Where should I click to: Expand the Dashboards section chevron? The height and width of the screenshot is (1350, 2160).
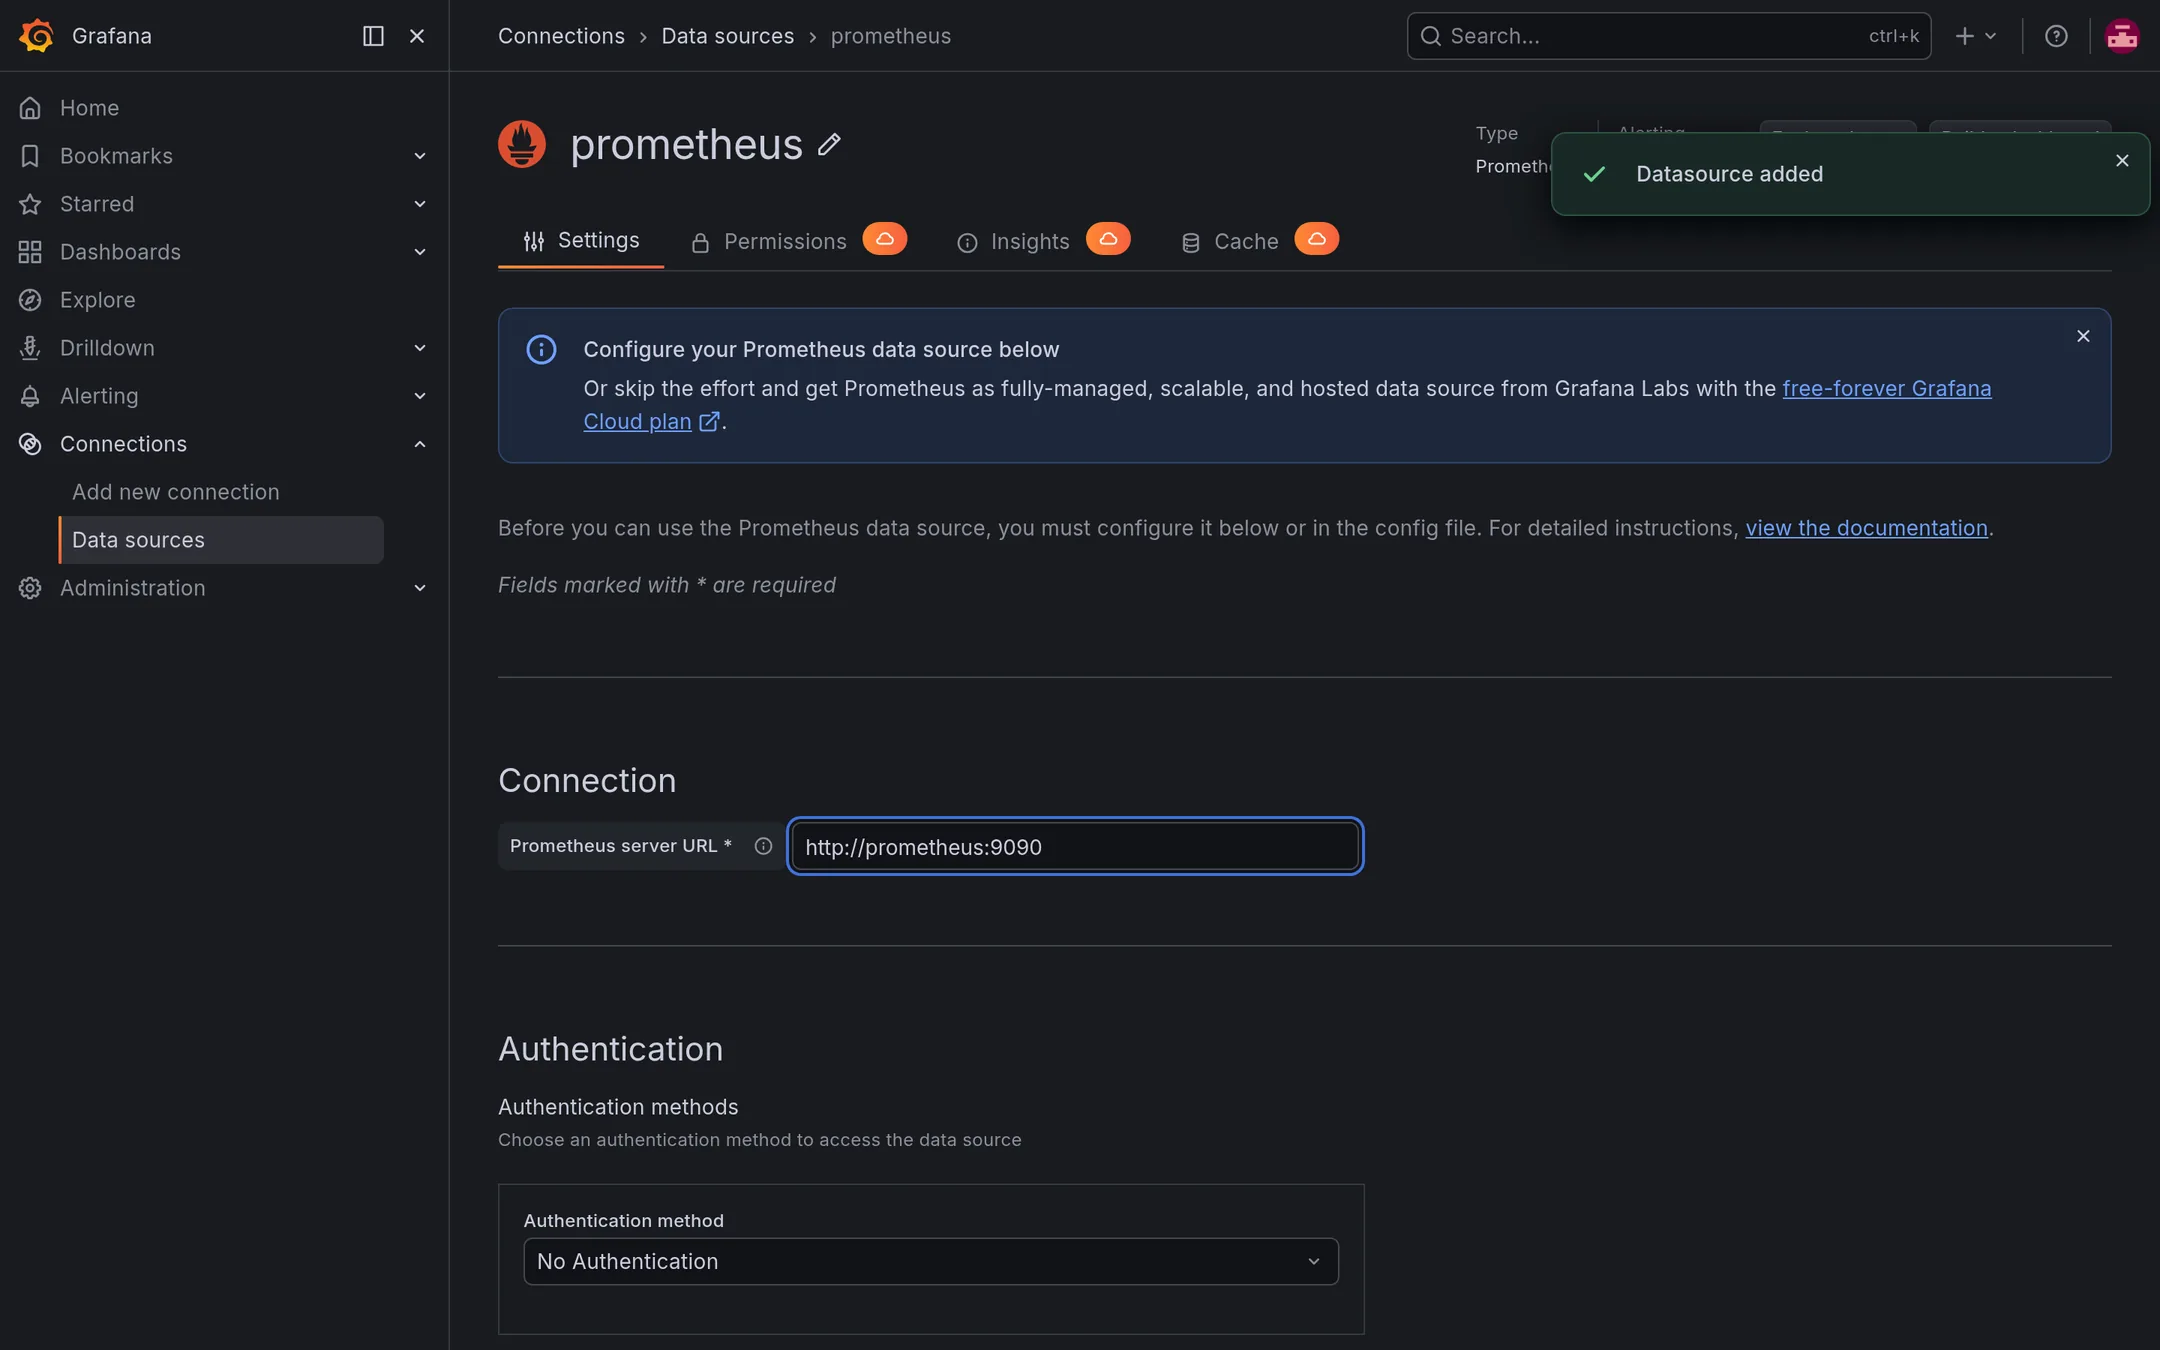pos(420,252)
